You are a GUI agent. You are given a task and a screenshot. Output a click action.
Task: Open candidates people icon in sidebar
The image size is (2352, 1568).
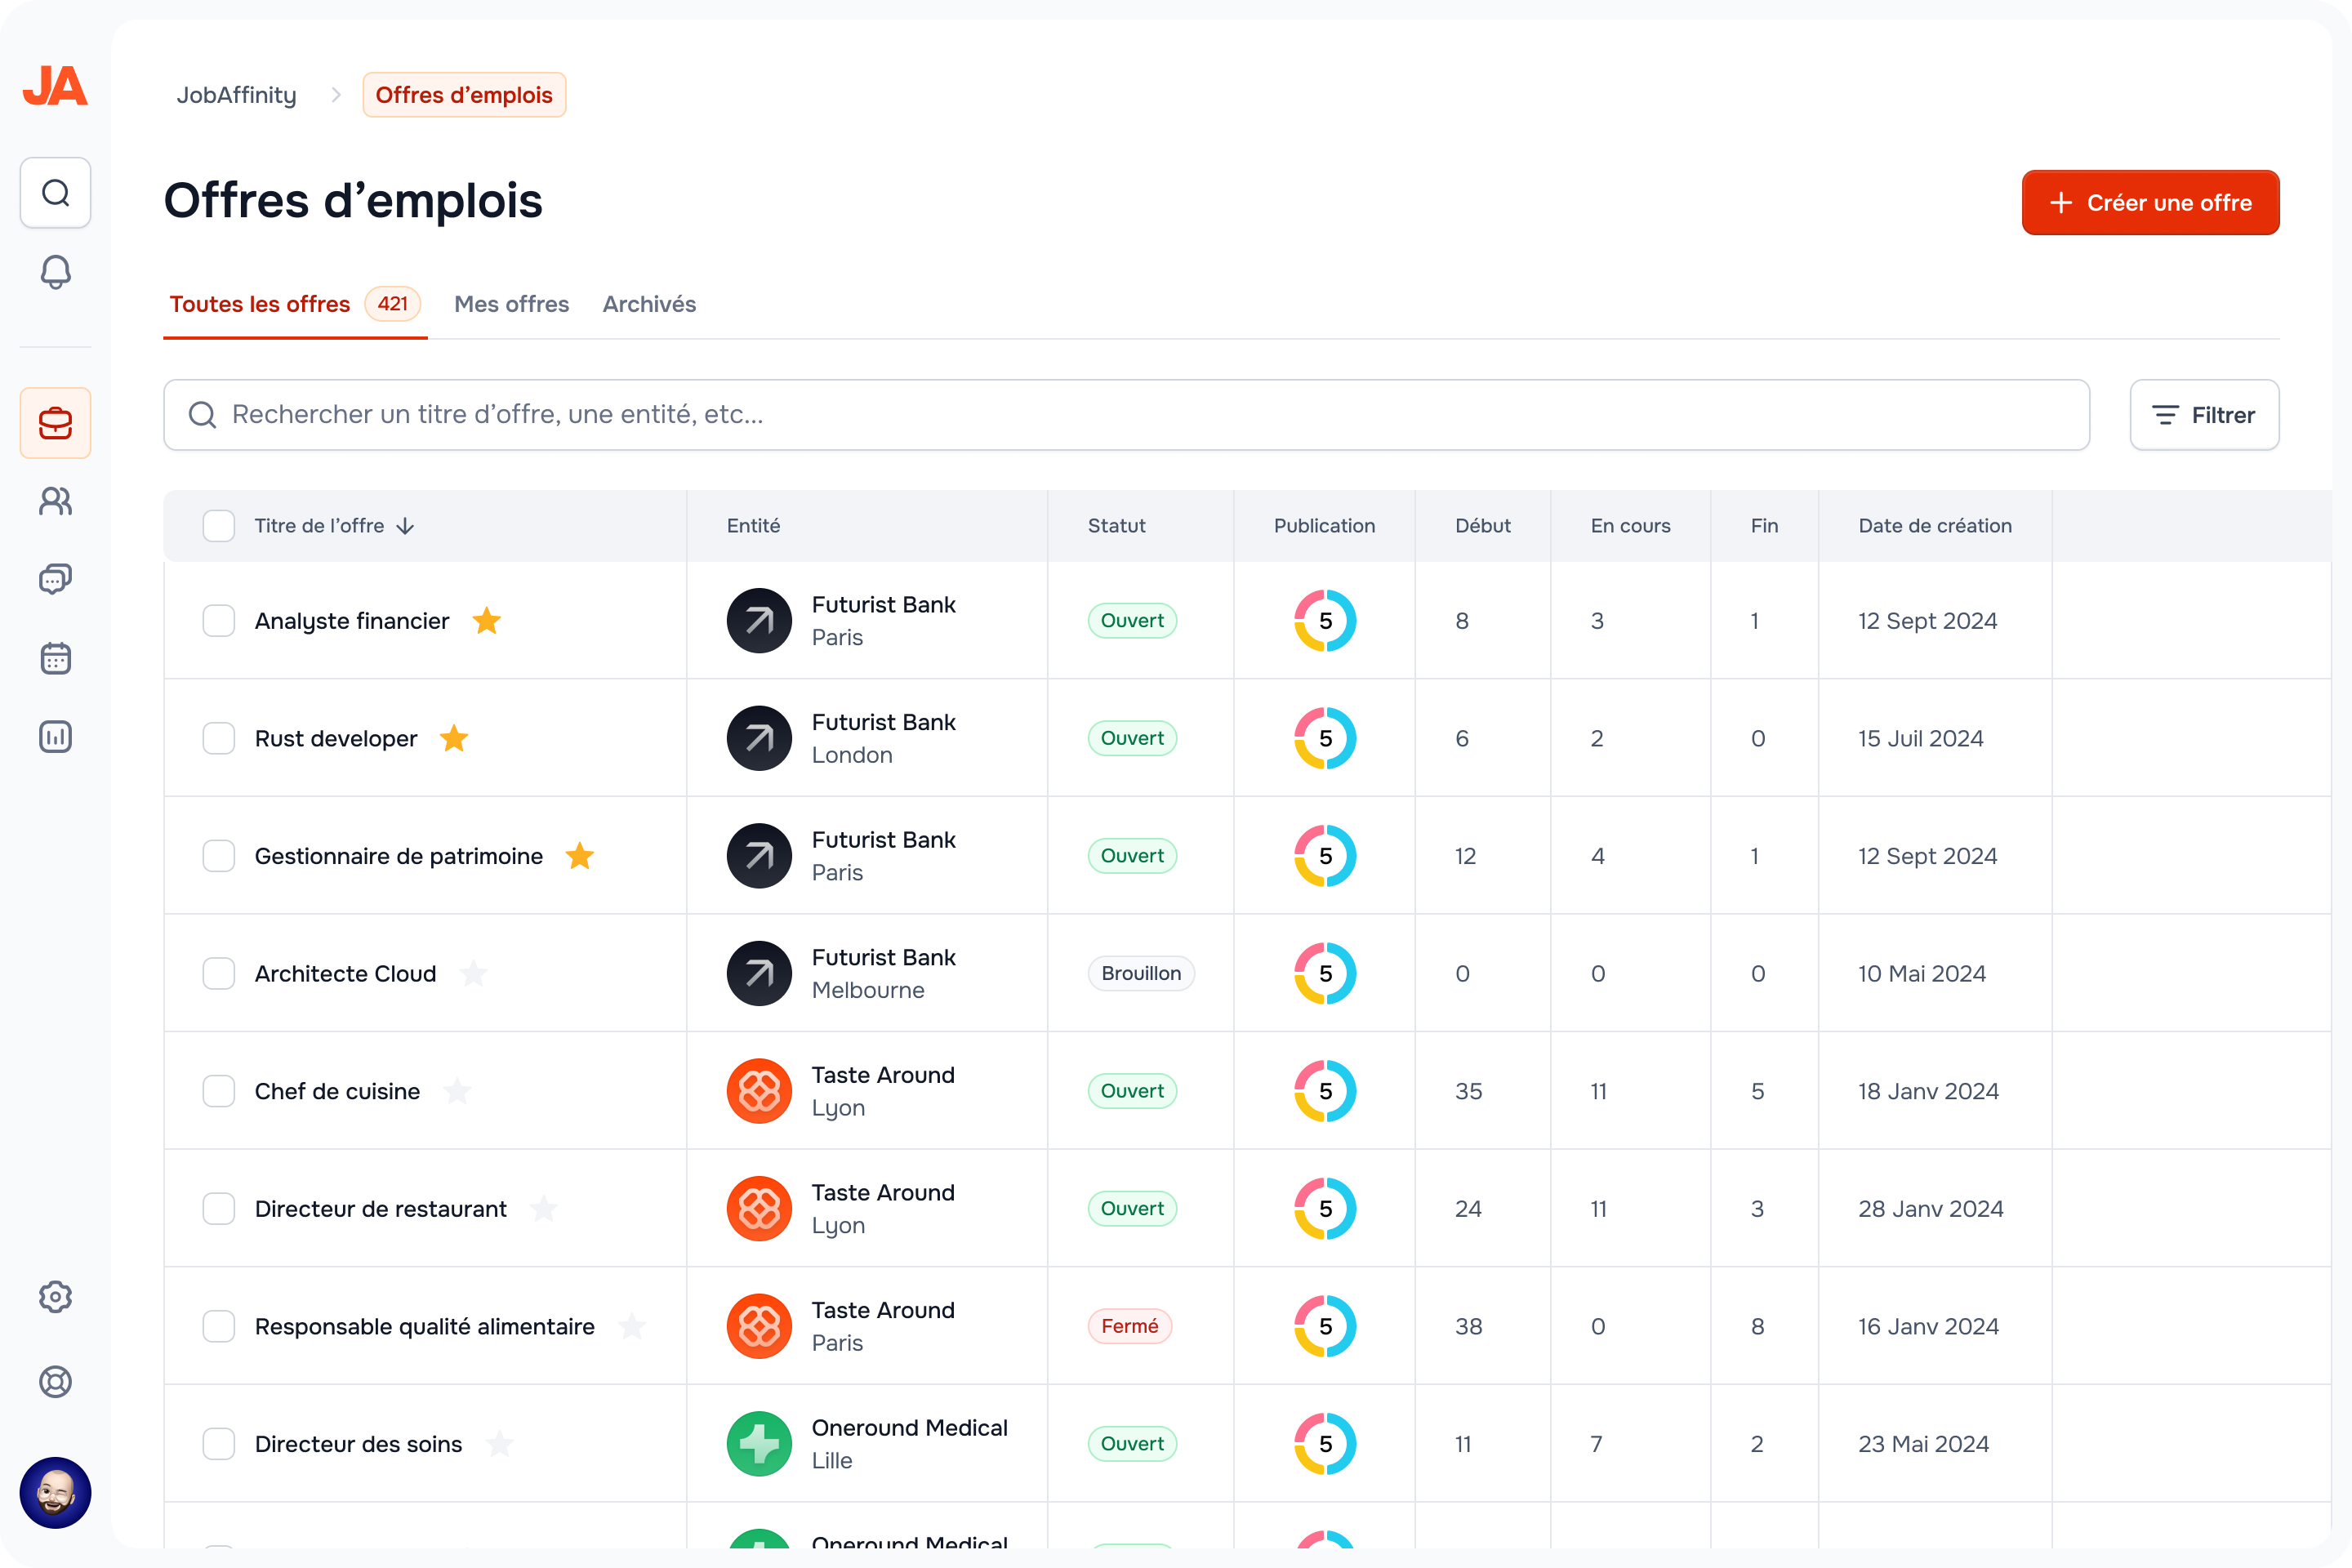[x=55, y=501]
